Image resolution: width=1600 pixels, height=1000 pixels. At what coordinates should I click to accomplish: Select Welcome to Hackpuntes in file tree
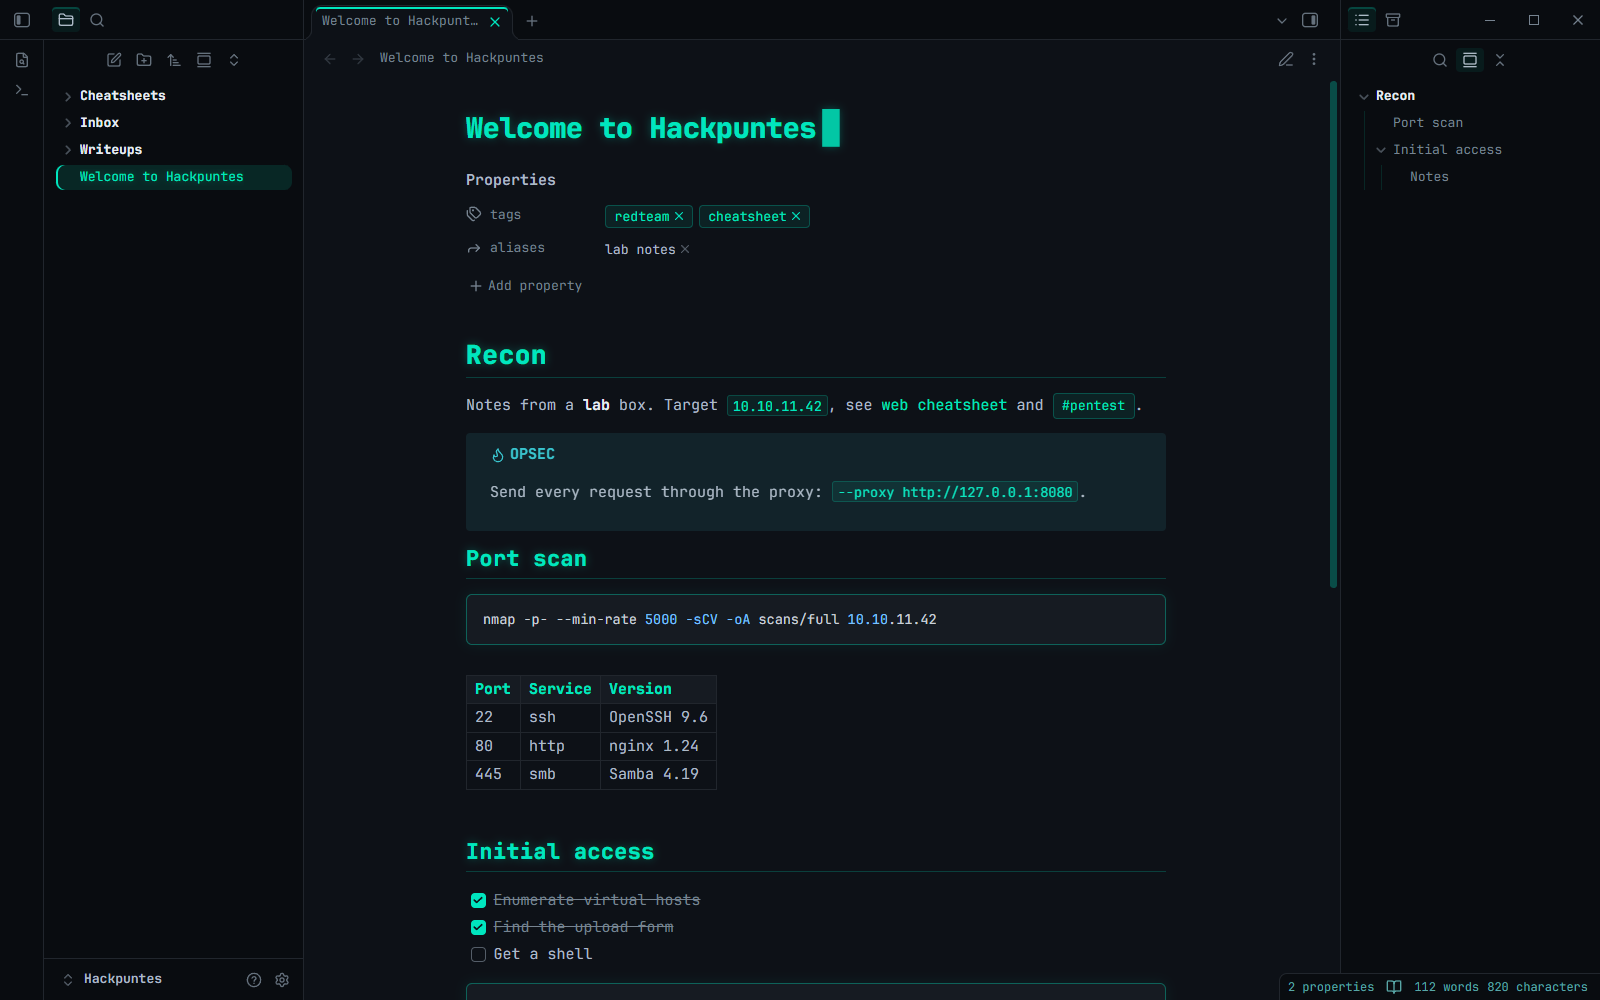pos(174,177)
